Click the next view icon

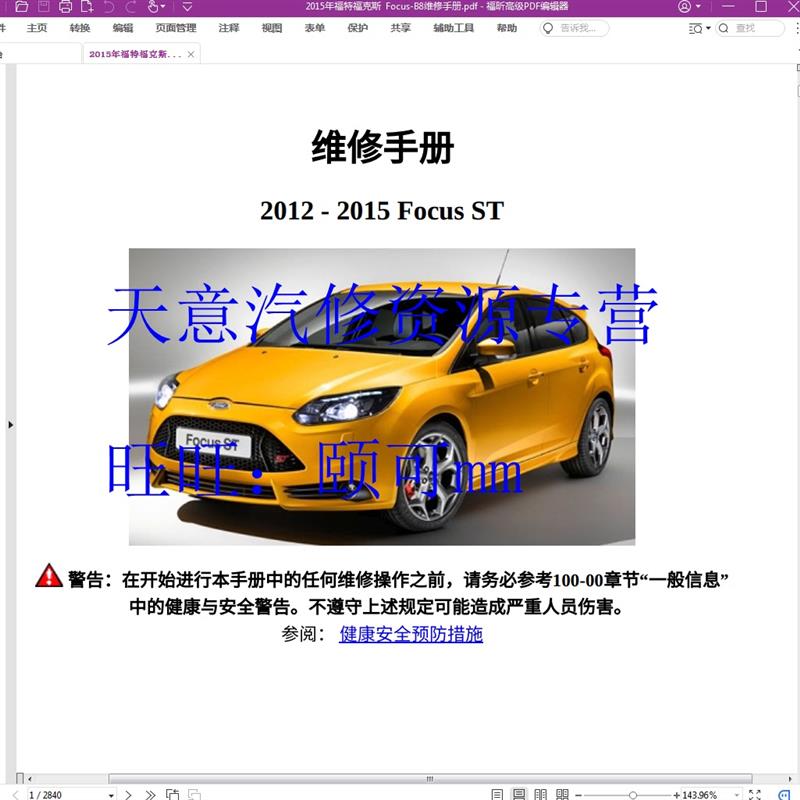coord(194,794)
